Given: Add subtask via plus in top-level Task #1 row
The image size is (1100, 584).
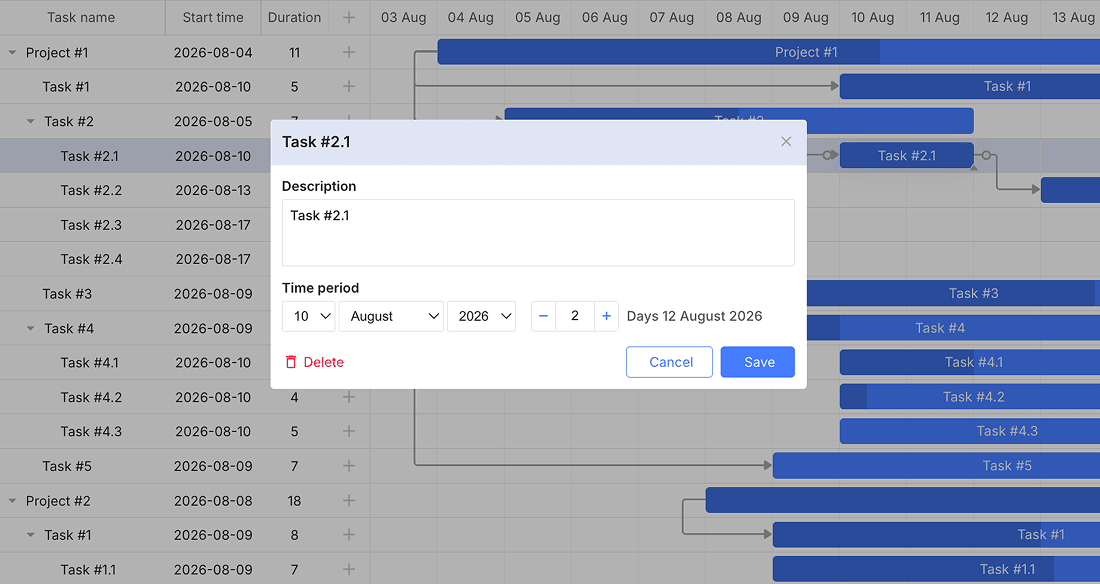Looking at the screenshot, I should tap(349, 86).
